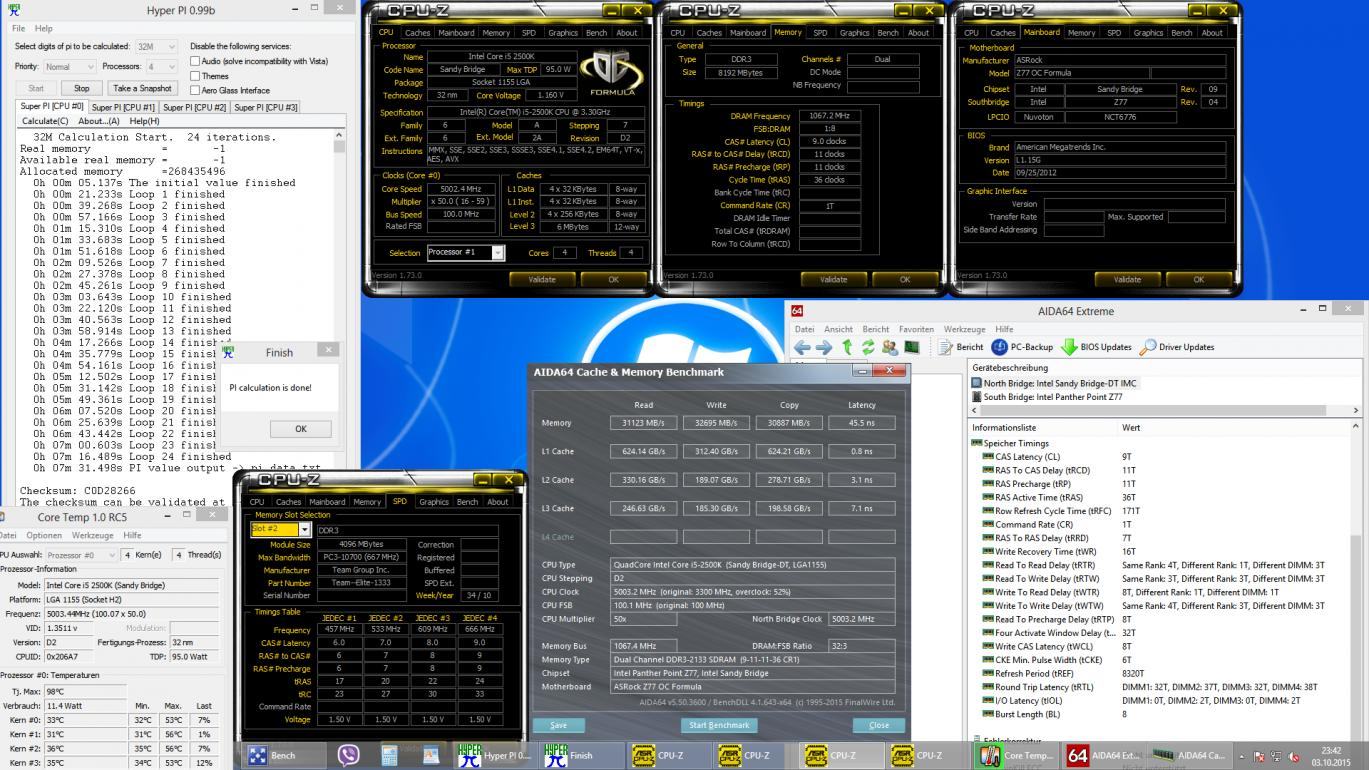The image size is (1369, 770).
Task: Click South Bridge Intel Panther Point entry
Action: 1047,397
